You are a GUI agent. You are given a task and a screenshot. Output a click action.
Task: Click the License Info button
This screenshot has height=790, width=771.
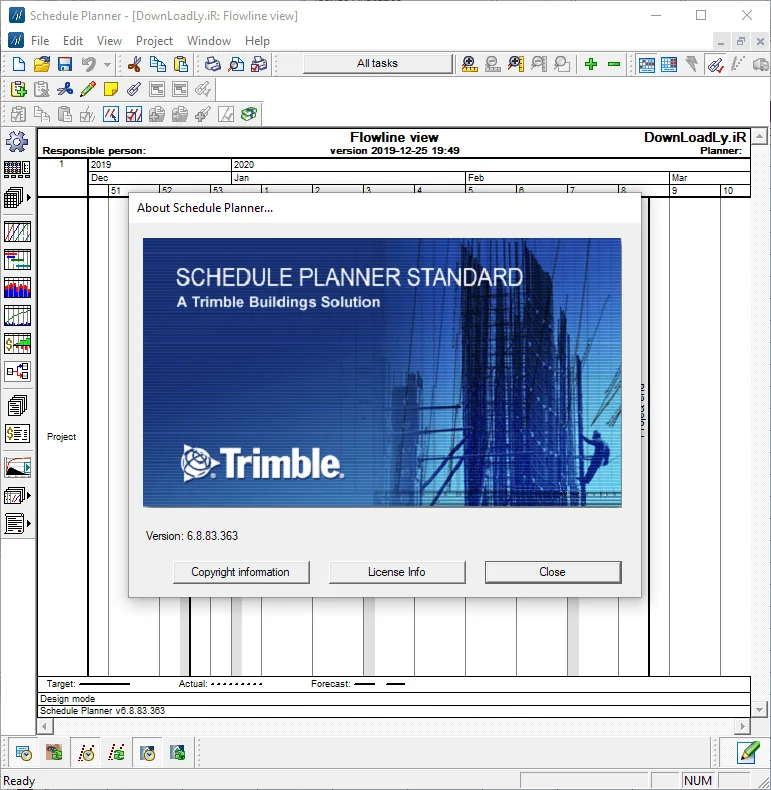pos(397,572)
